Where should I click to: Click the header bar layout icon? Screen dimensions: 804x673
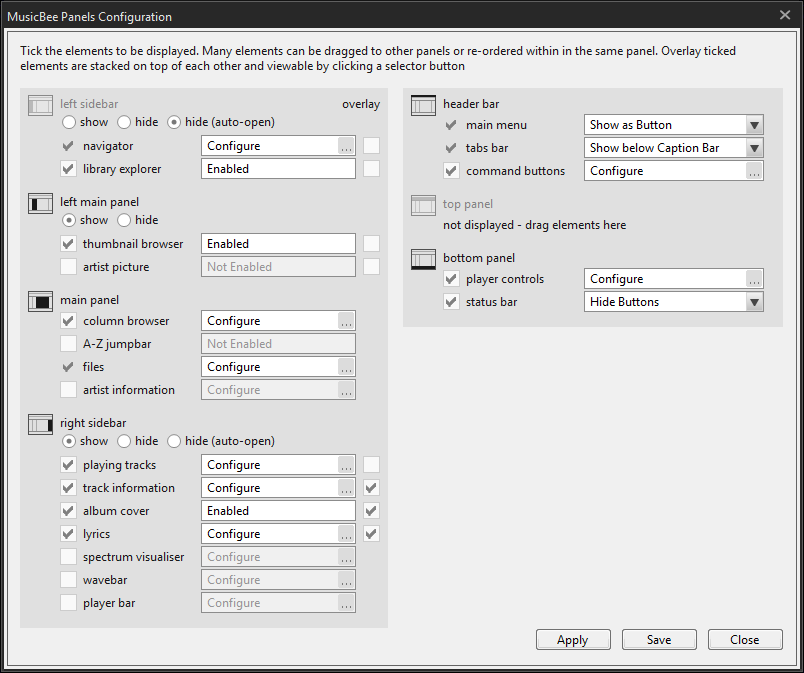pos(424,105)
